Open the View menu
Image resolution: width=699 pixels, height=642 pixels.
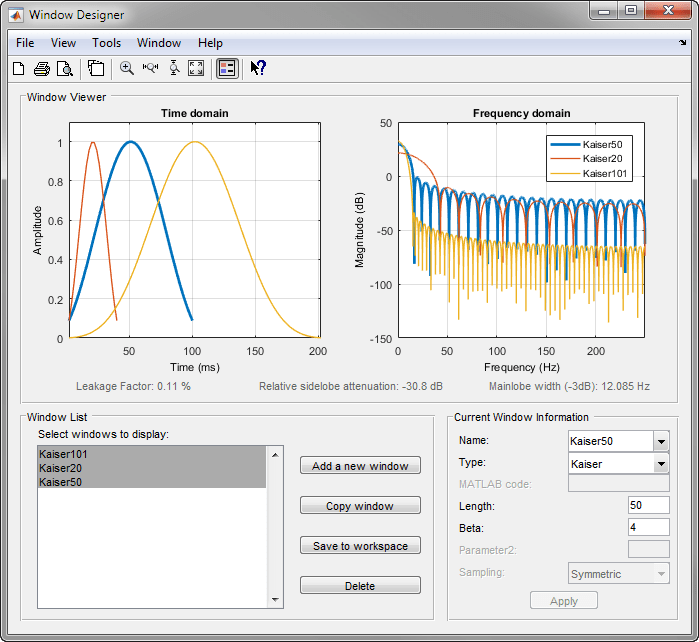pyautogui.click(x=63, y=43)
